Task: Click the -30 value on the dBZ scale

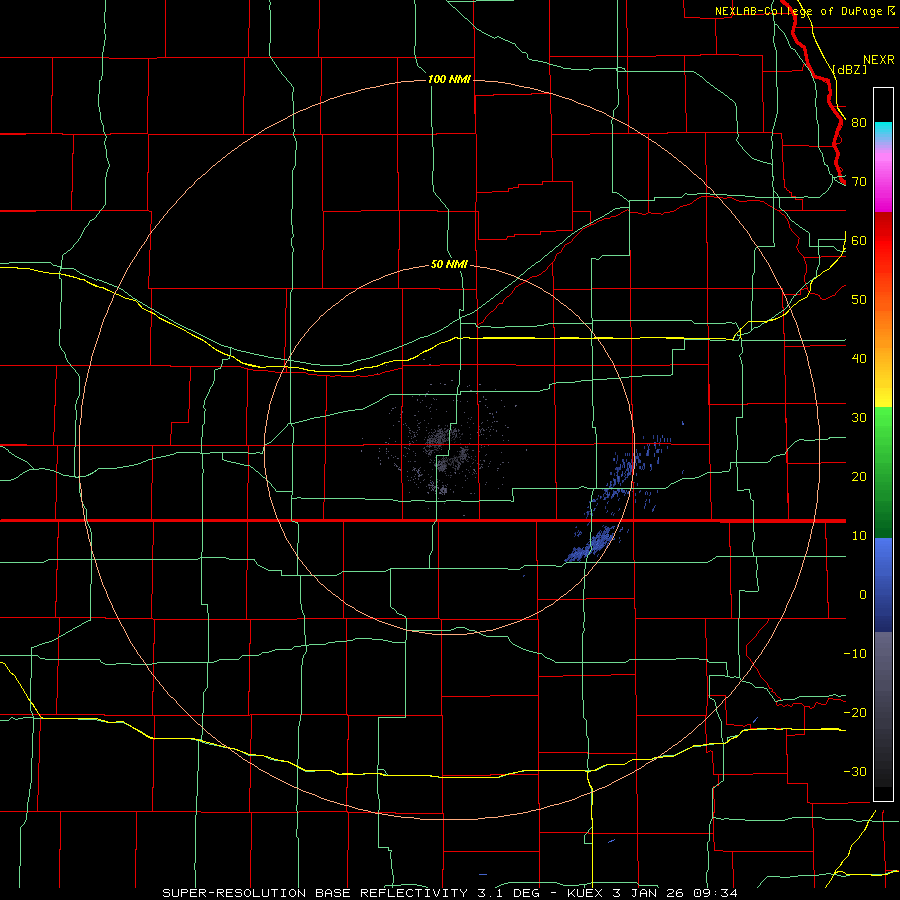Action: click(x=855, y=772)
